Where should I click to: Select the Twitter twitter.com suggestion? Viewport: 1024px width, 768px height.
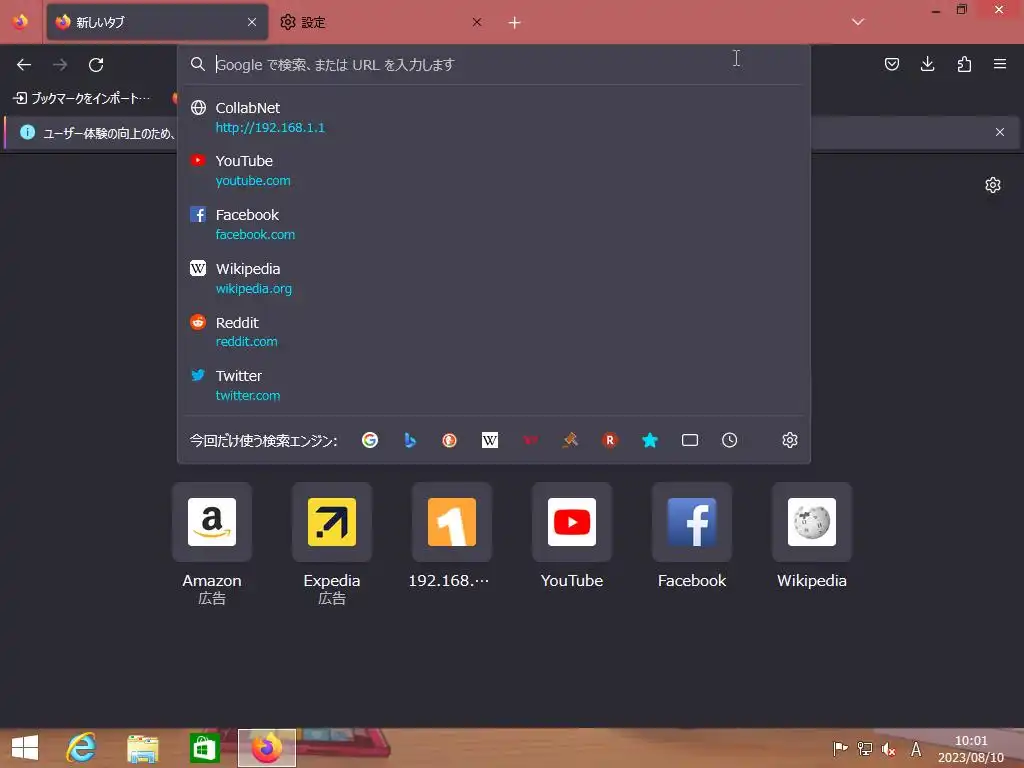pyautogui.click(x=494, y=385)
